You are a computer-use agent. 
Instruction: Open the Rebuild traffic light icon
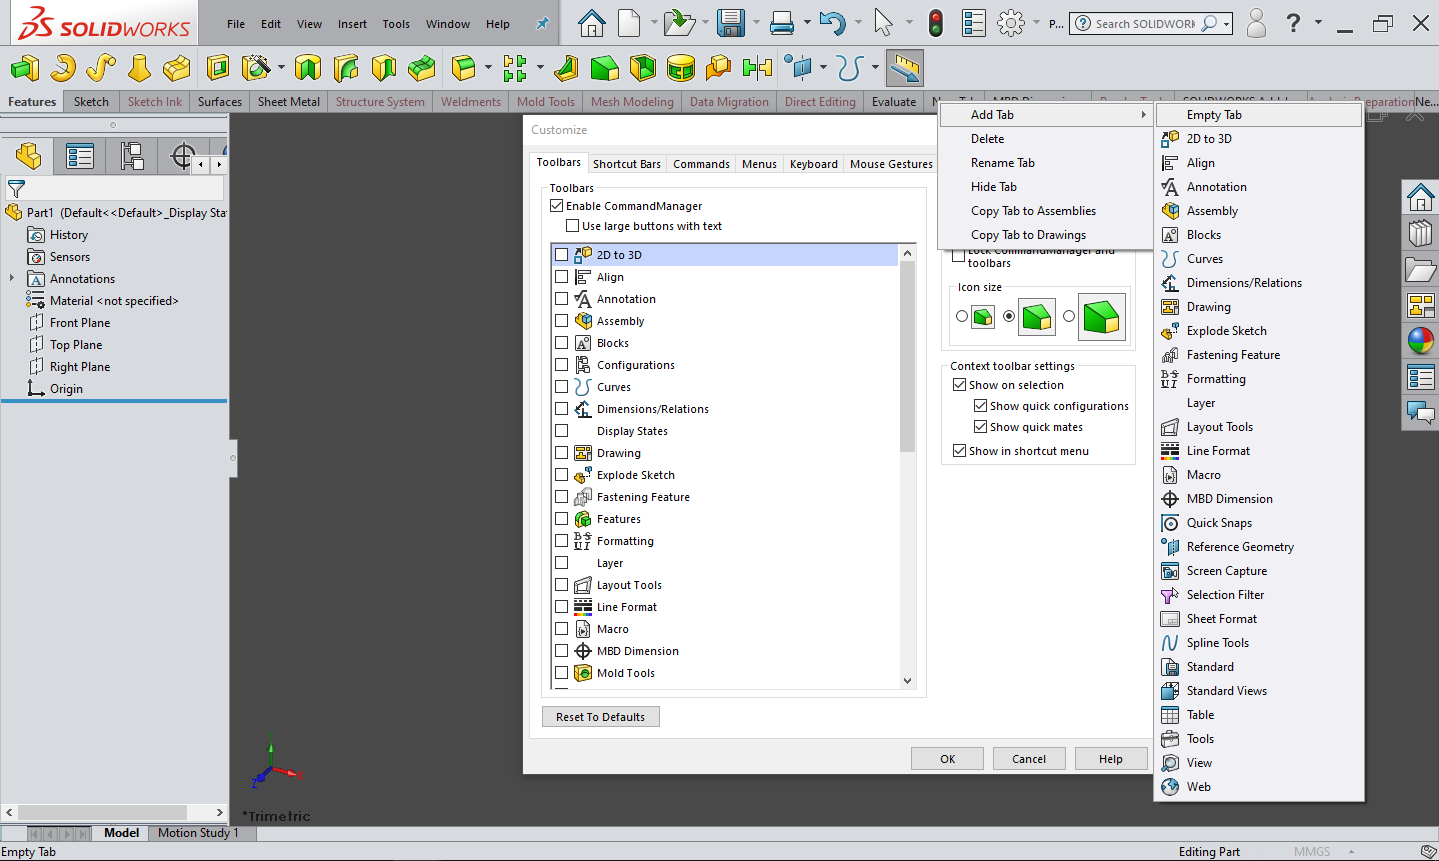point(936,23)
